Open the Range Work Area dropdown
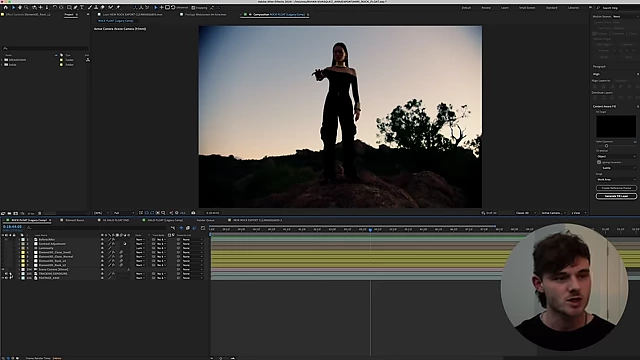 (616, 180)
